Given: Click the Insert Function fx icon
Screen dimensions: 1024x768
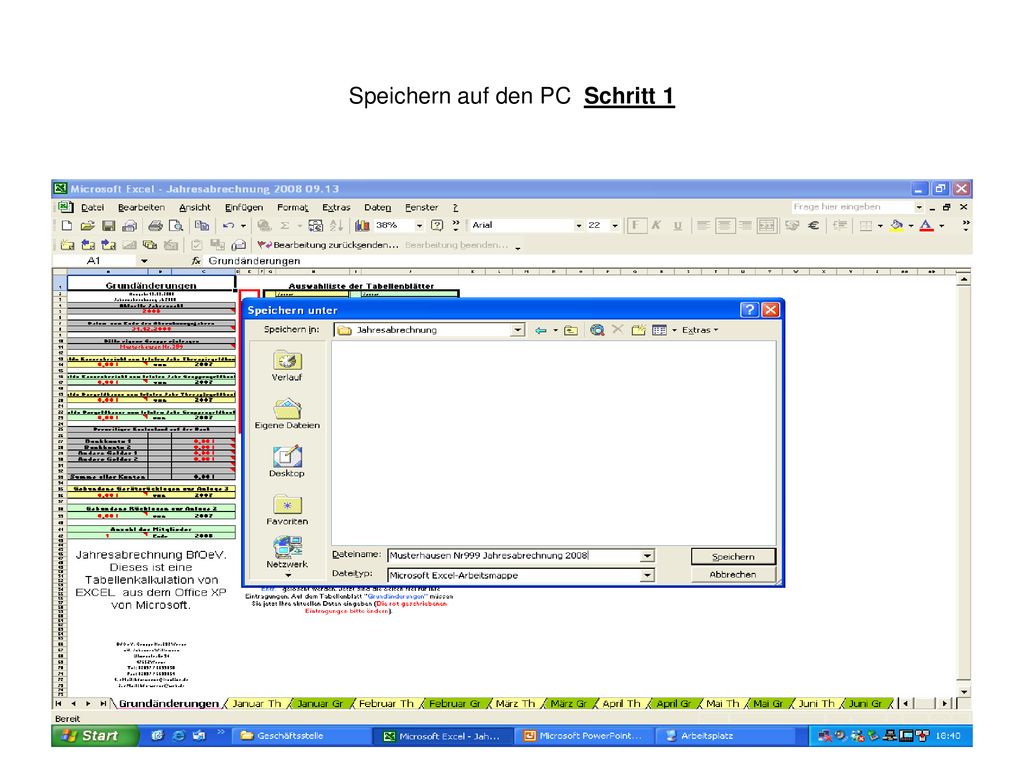Looking at the screenshot, I should 196,261.
